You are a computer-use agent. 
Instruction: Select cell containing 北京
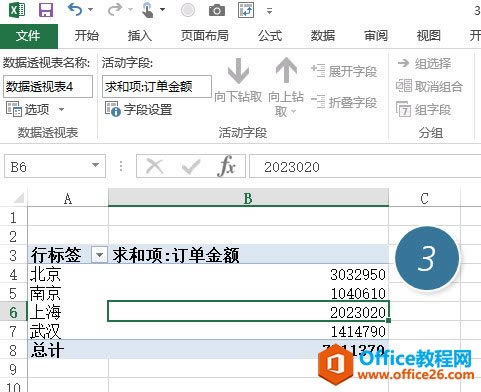click(68, 275)
